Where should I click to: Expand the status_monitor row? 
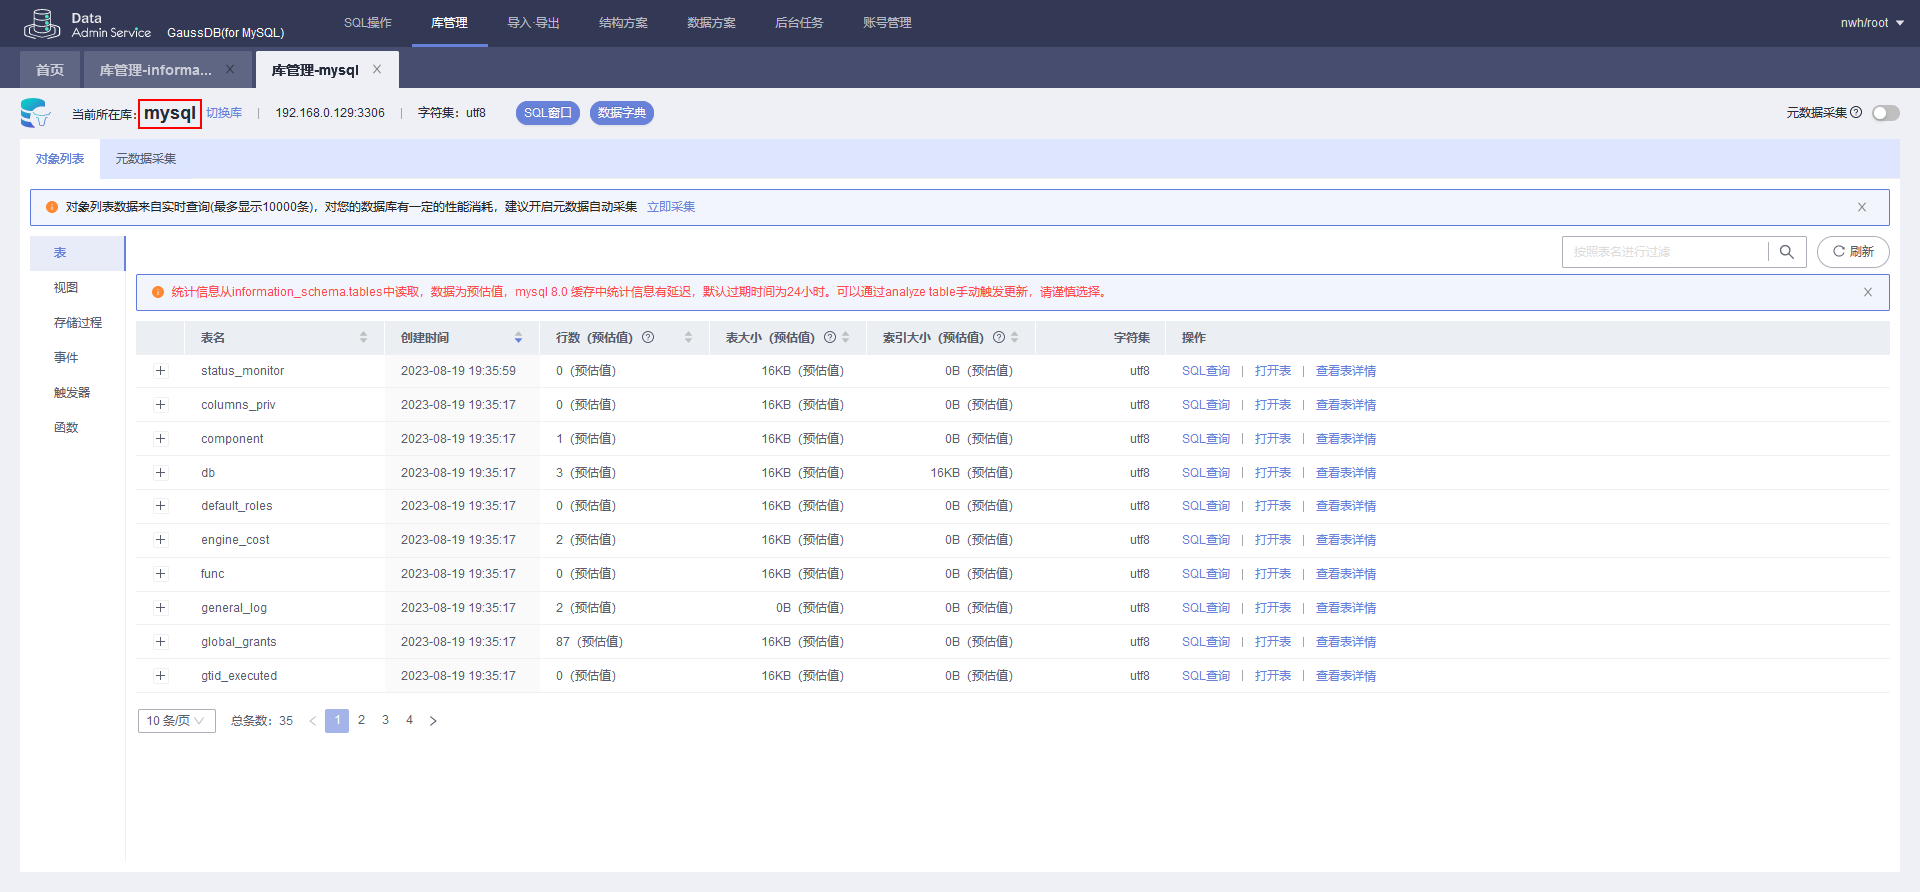tap(160, 371)
